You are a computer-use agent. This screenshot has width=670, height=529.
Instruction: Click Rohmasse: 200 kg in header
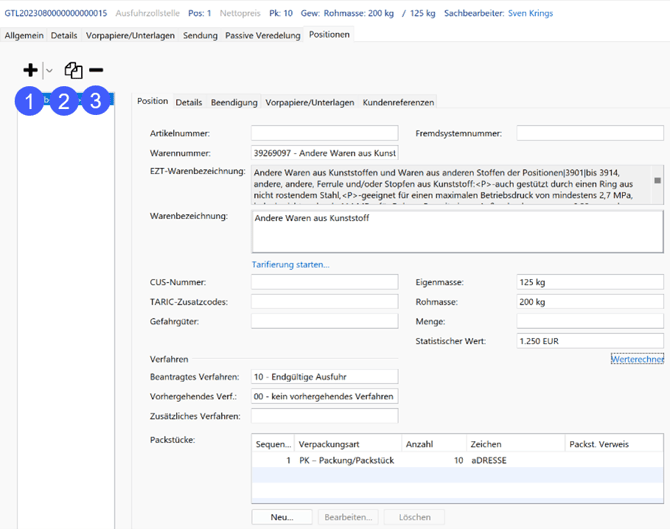click(359, 13)
